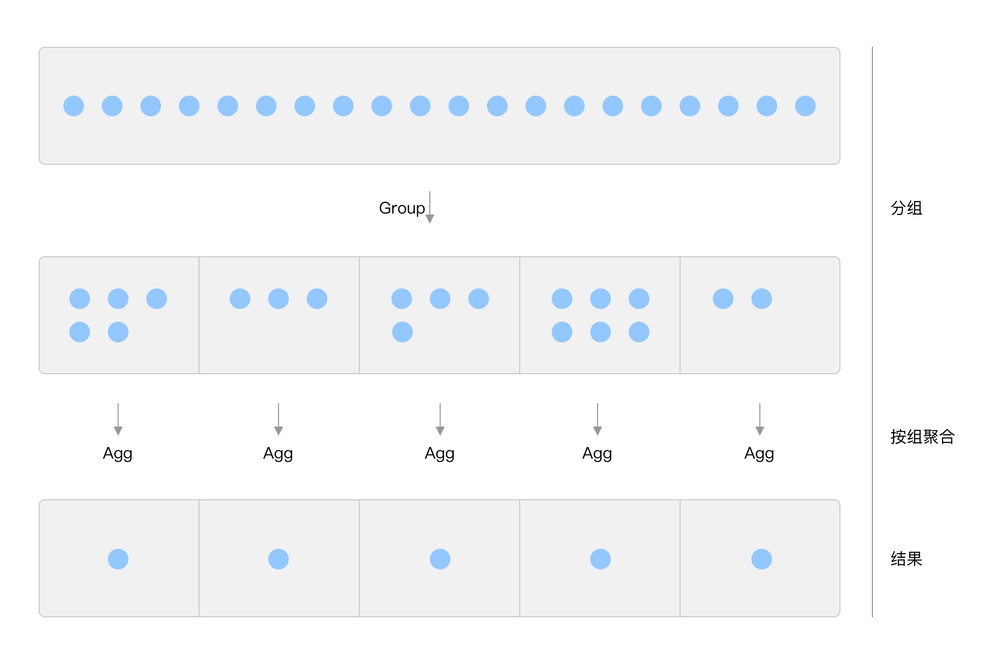Click the leftmost Agg label
This screenshot has width=1000, height=662.
[118, 453]
